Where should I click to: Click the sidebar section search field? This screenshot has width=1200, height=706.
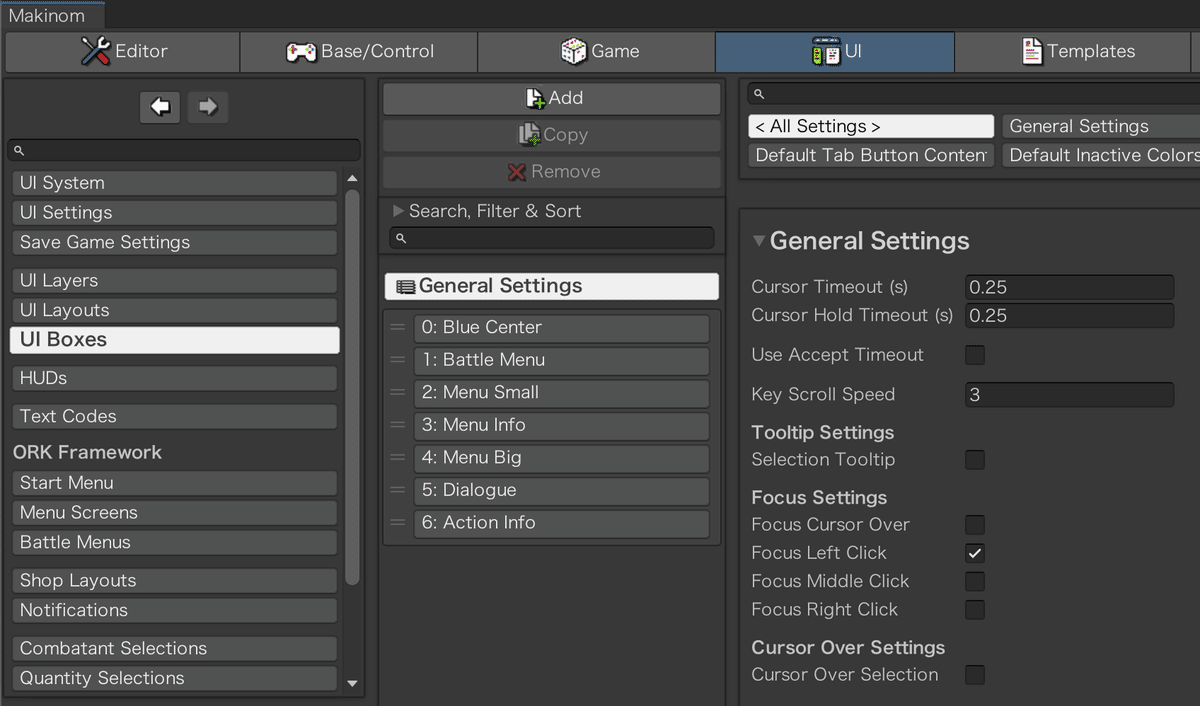click(184, 150)
